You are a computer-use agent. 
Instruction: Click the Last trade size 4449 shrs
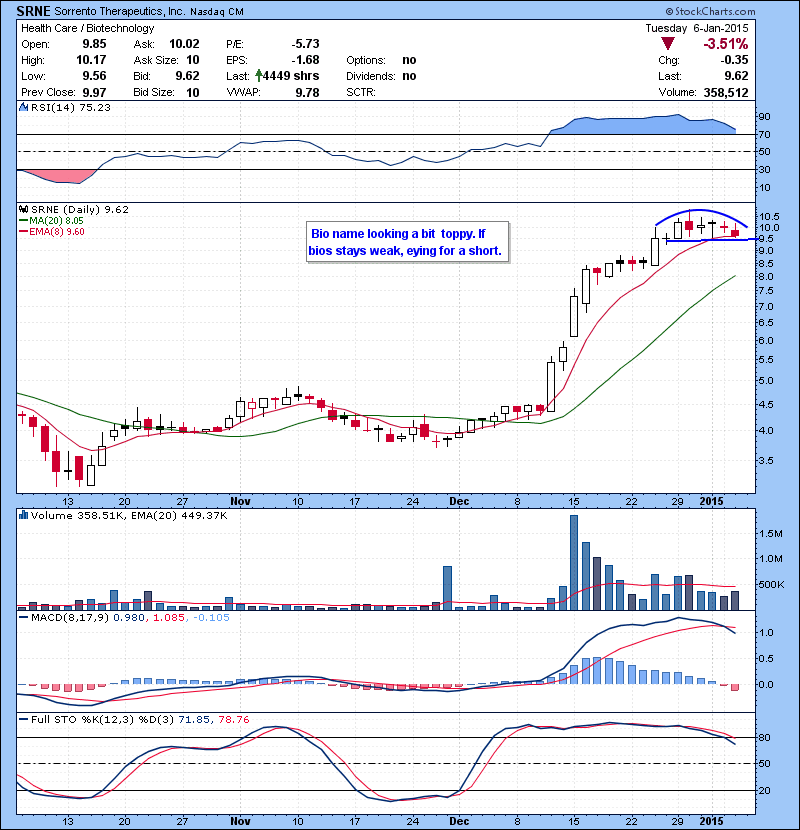click(291, 76)
